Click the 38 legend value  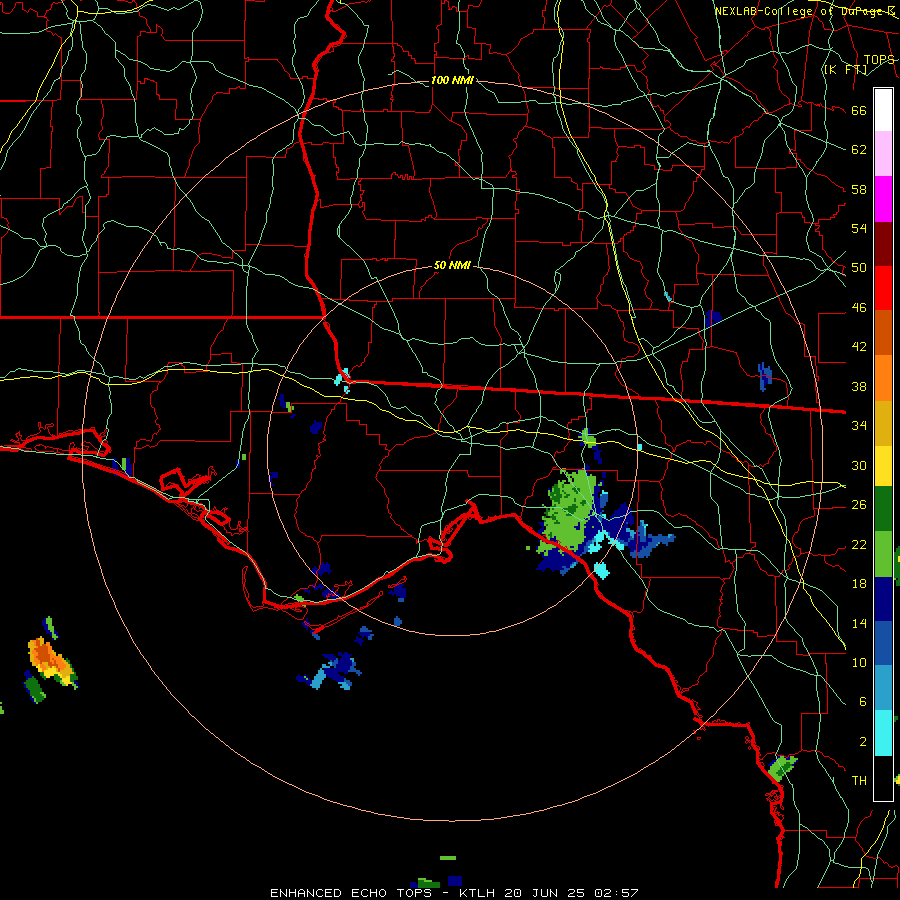coord(859,386)
